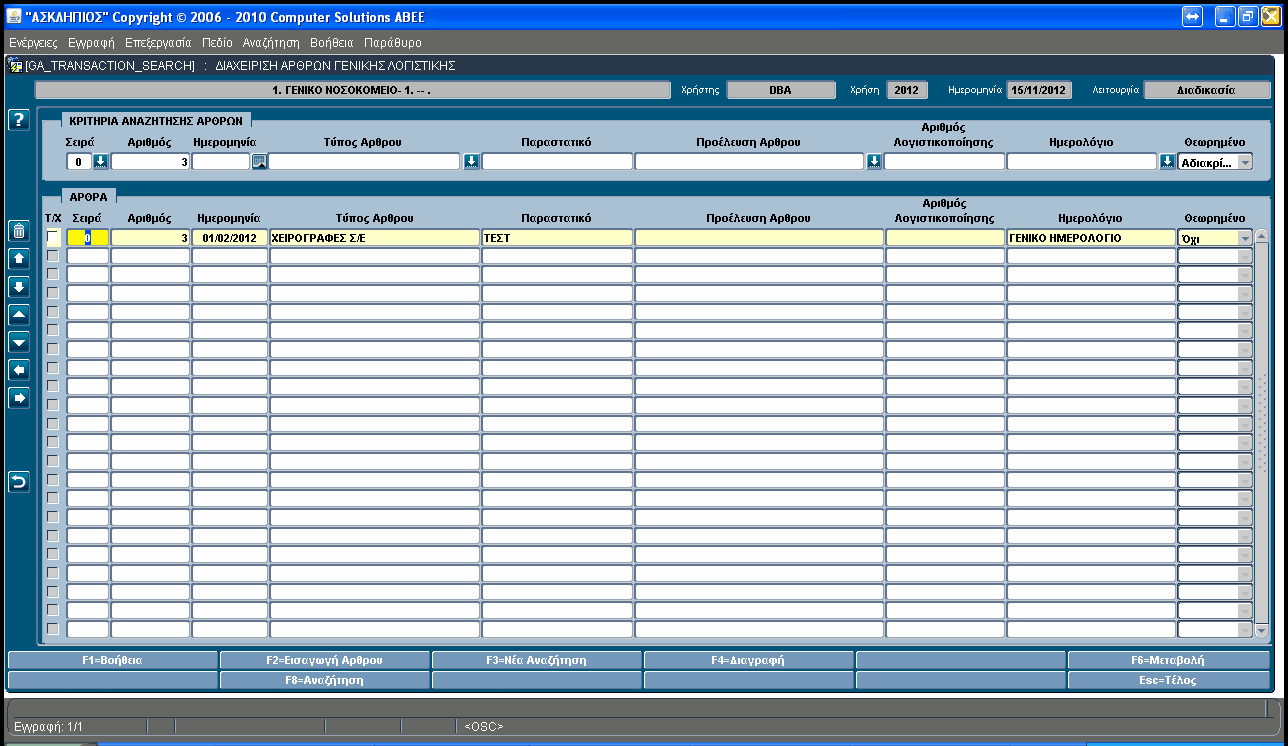Click Χρήστης value DBA
1288x746 pixels.
coord(780,90)
